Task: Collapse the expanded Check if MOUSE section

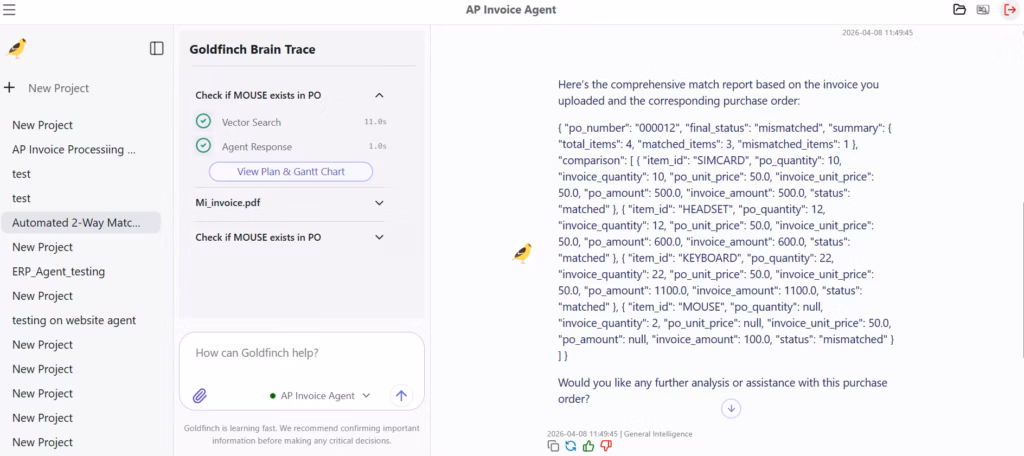Action: 379,95
